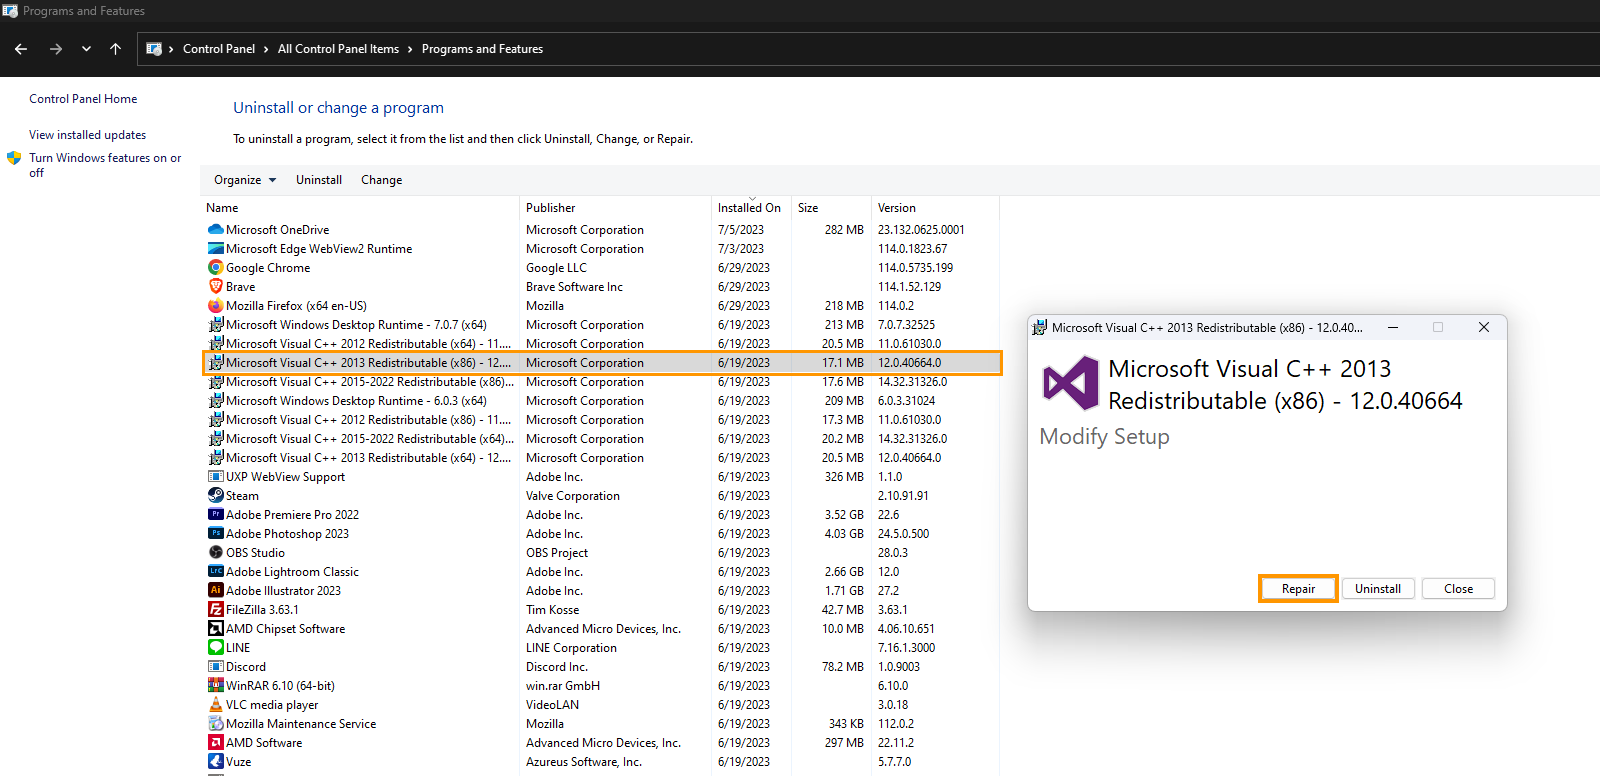This screenshot has height=776, width=1600.
Task: Click Uninstall button in Modify Setup dialog
Action: [x=1378, y=589]
